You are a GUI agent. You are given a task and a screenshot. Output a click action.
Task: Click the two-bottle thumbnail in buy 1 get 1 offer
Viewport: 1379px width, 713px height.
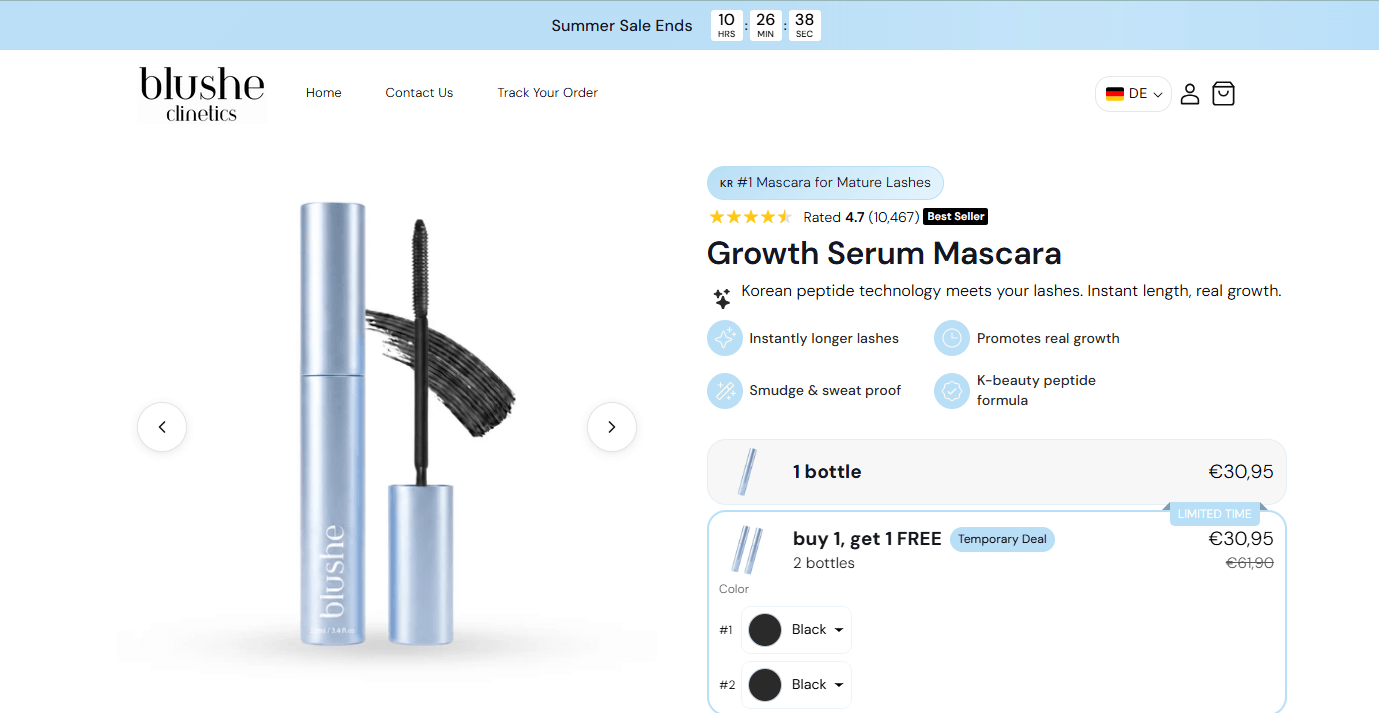[747, 550]
